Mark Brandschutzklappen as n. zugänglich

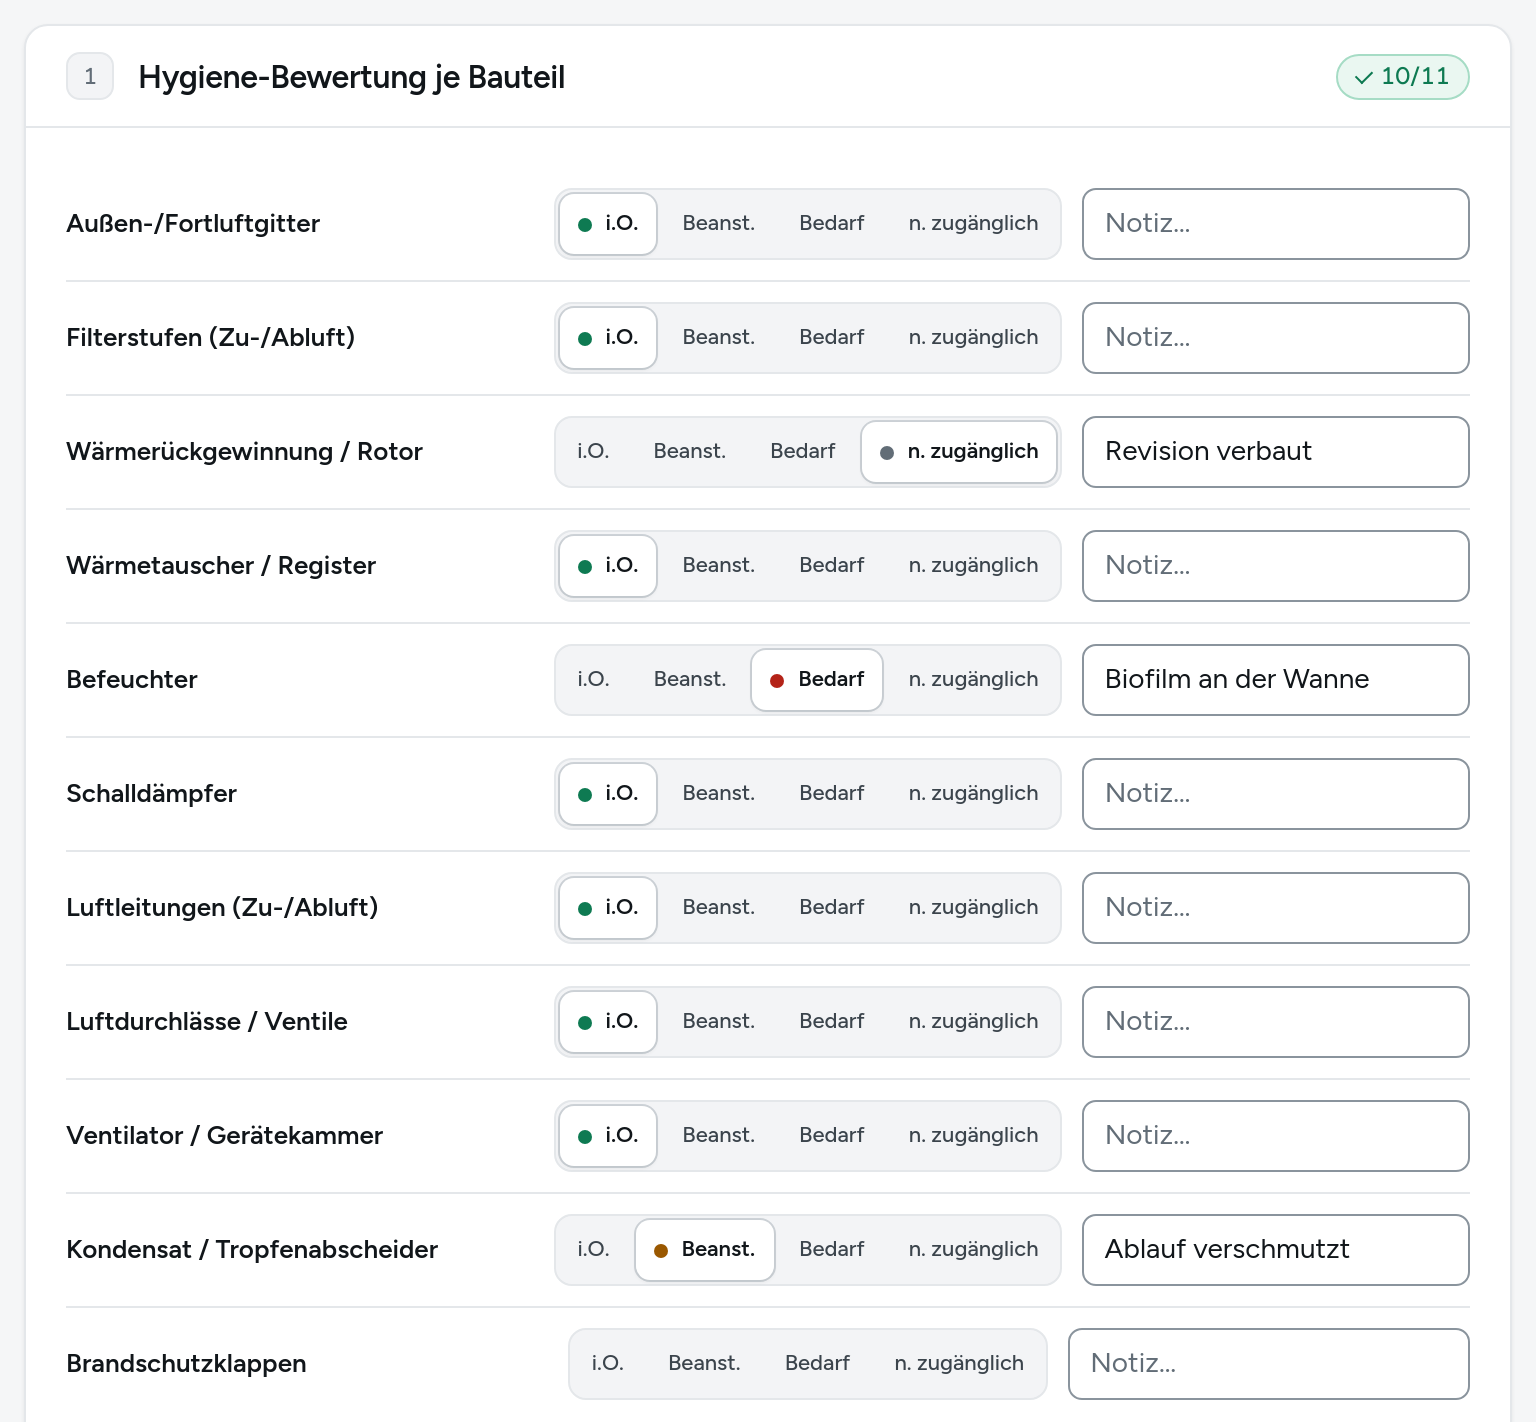click(x=959, y=1364)
